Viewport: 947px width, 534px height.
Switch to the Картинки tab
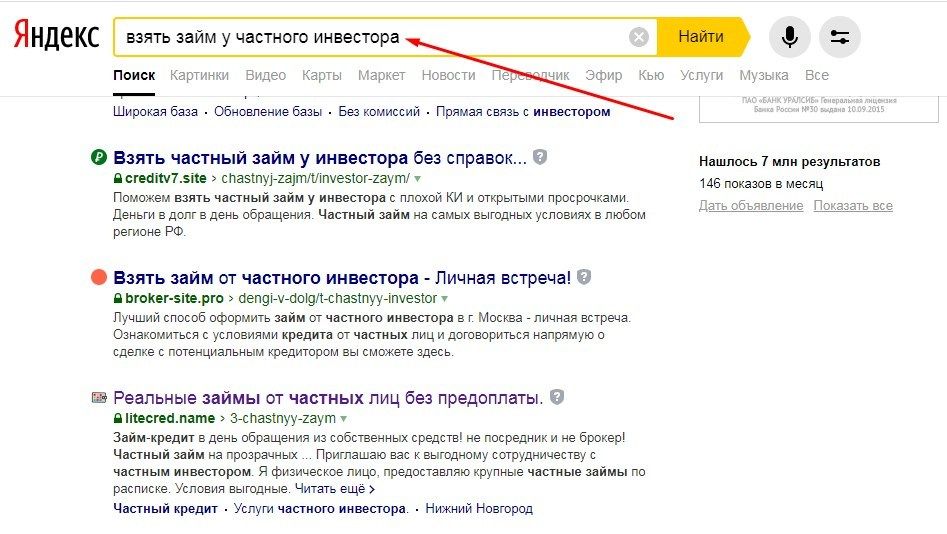199,75
